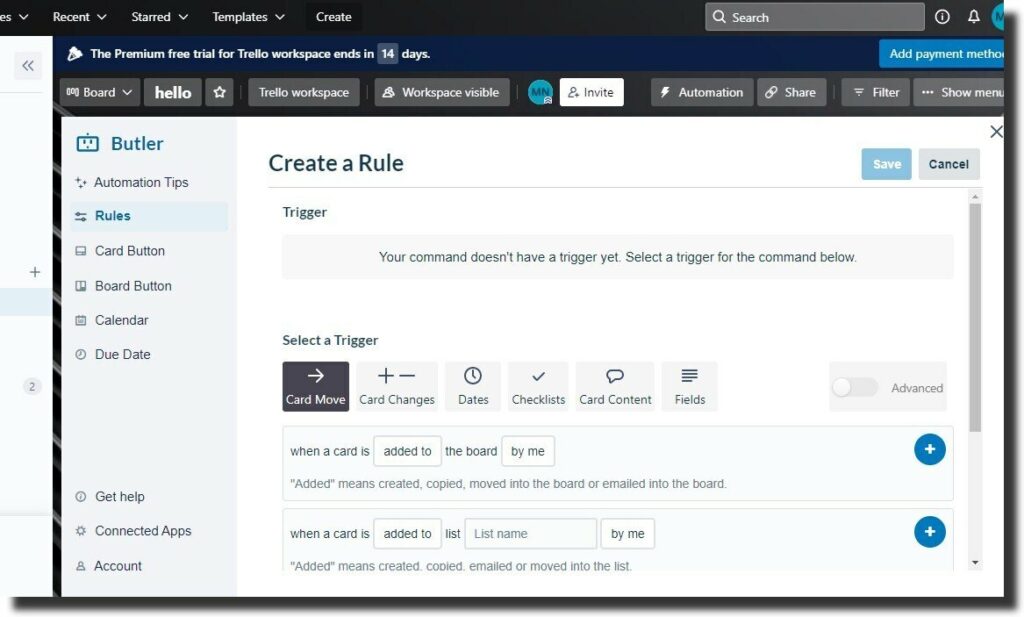Image resolution: width=1024 pixels, height=617 pixels.
Task: Click the vertical scrollbar thumb
Action: pyautogui.click(x=975, y=317)
